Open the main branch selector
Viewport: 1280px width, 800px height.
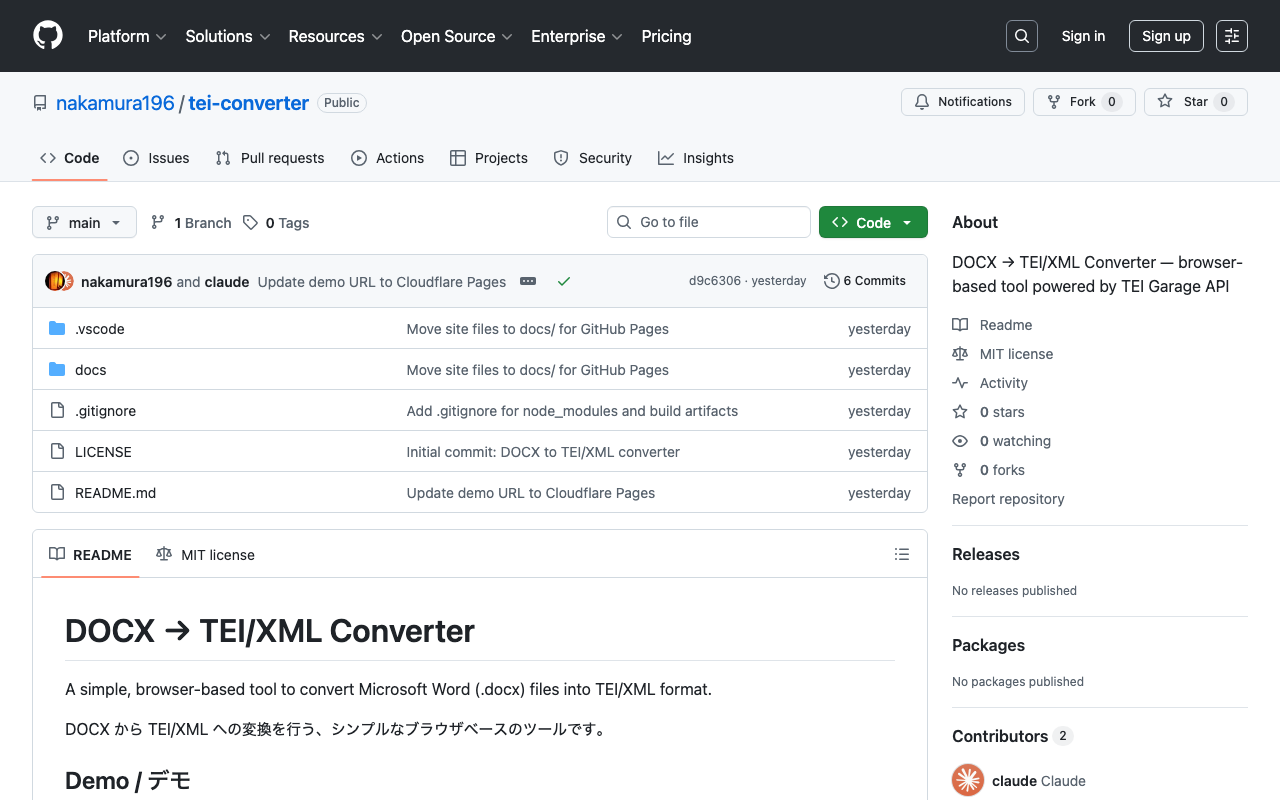pos(84,222)
